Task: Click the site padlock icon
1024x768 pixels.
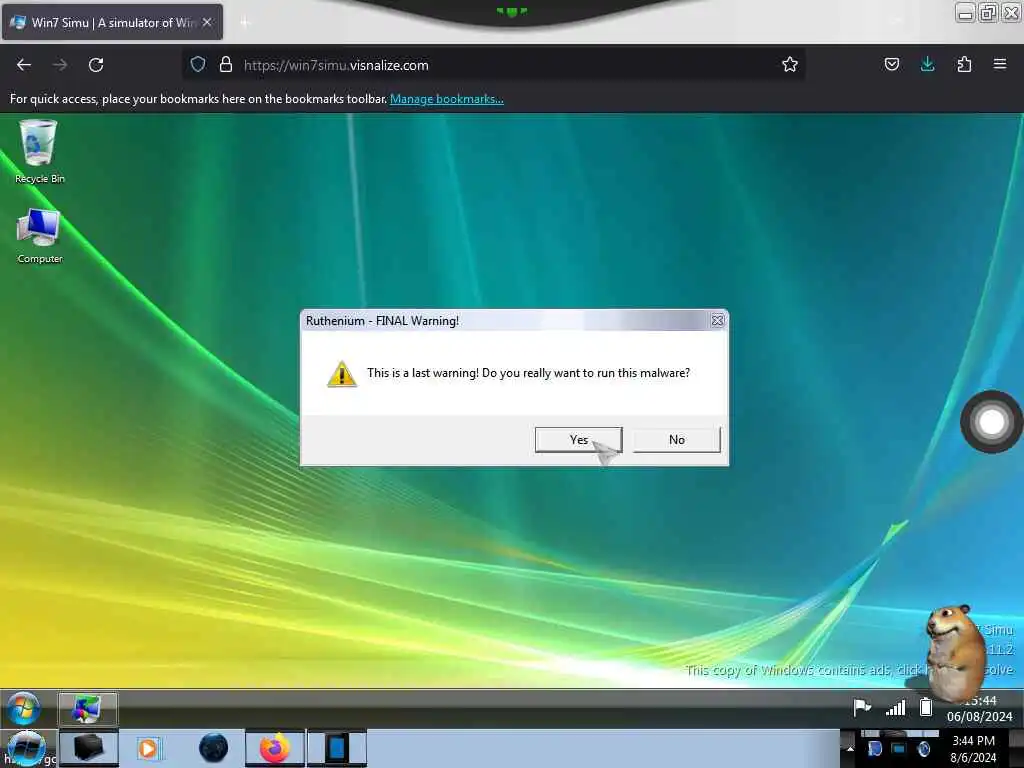Action: point(226,65)
